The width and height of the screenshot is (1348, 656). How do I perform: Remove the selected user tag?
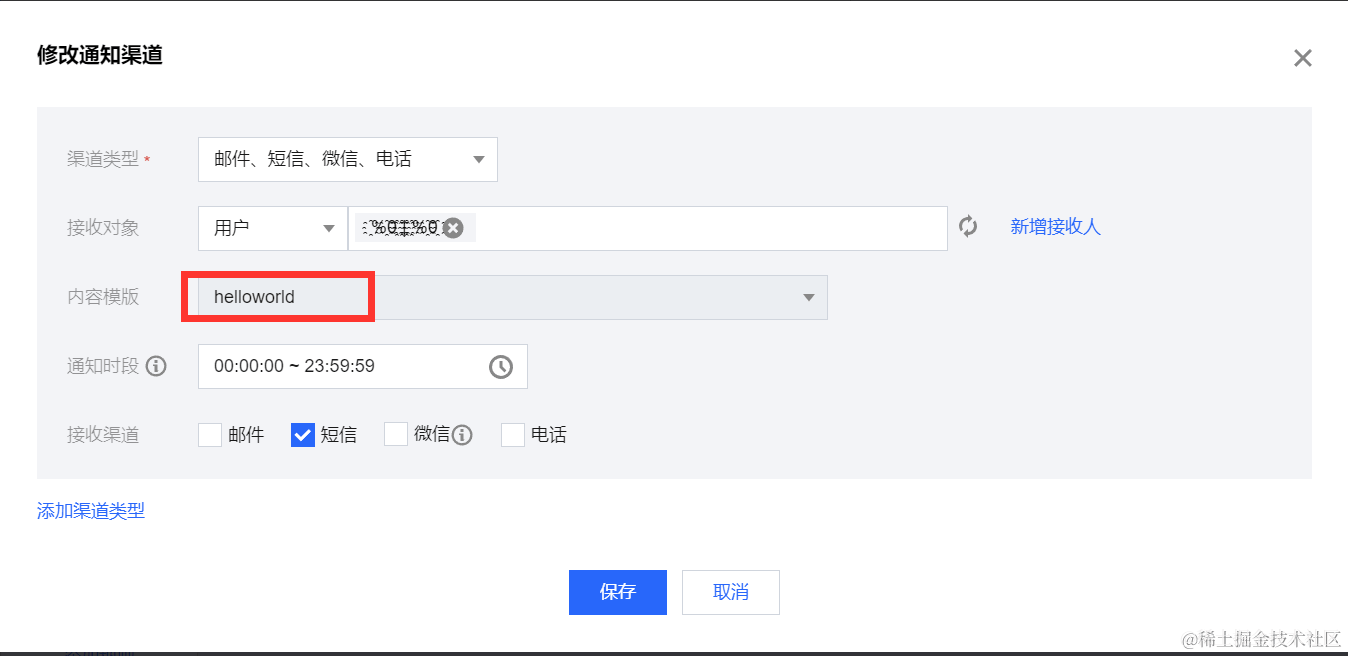[453, 227]
